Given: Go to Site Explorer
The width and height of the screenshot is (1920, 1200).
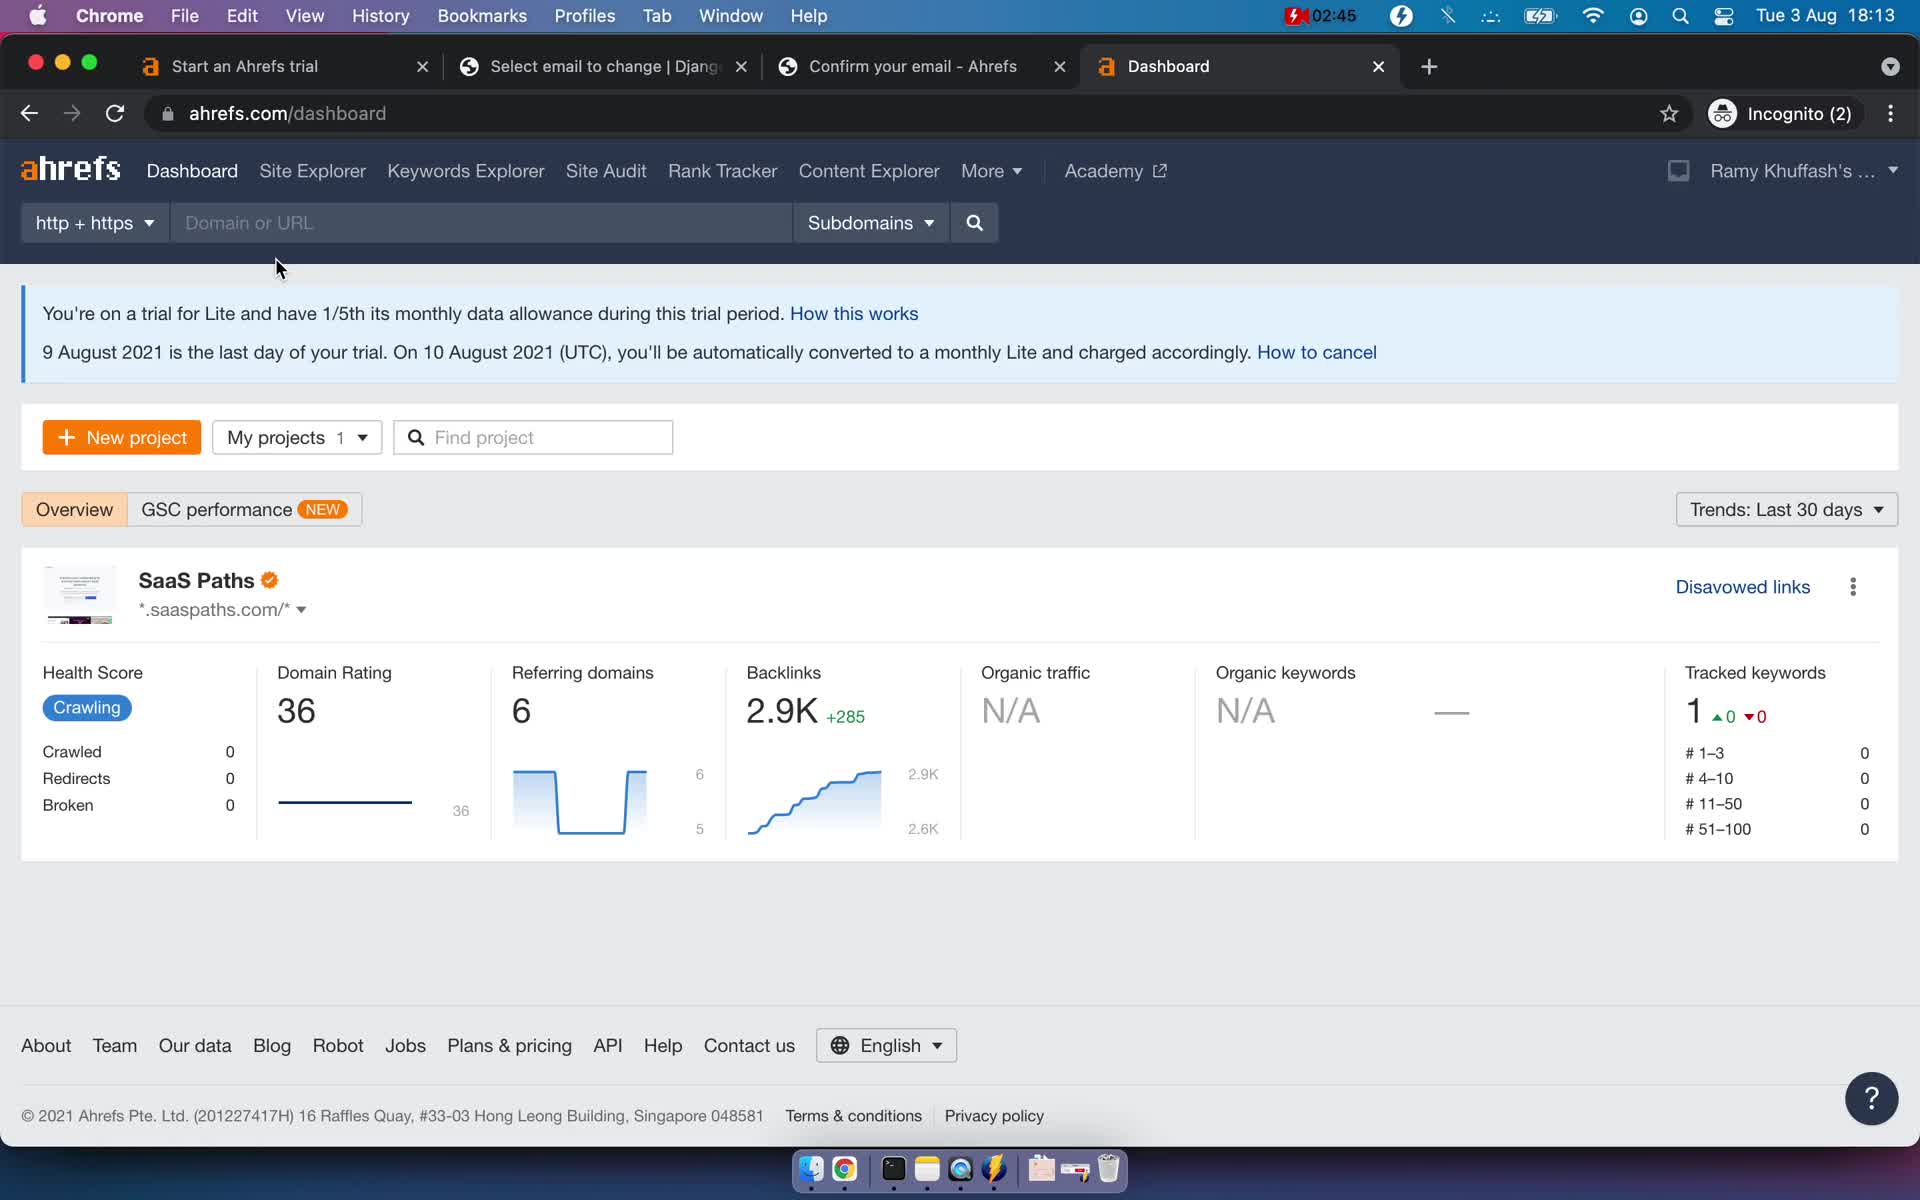Looking at the screenshot, I should [x=312, y=171].
